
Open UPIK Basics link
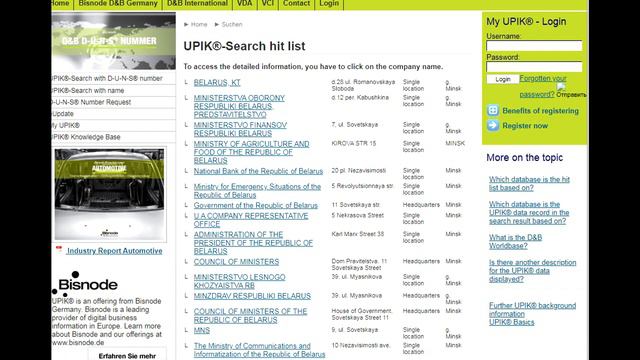511,322
